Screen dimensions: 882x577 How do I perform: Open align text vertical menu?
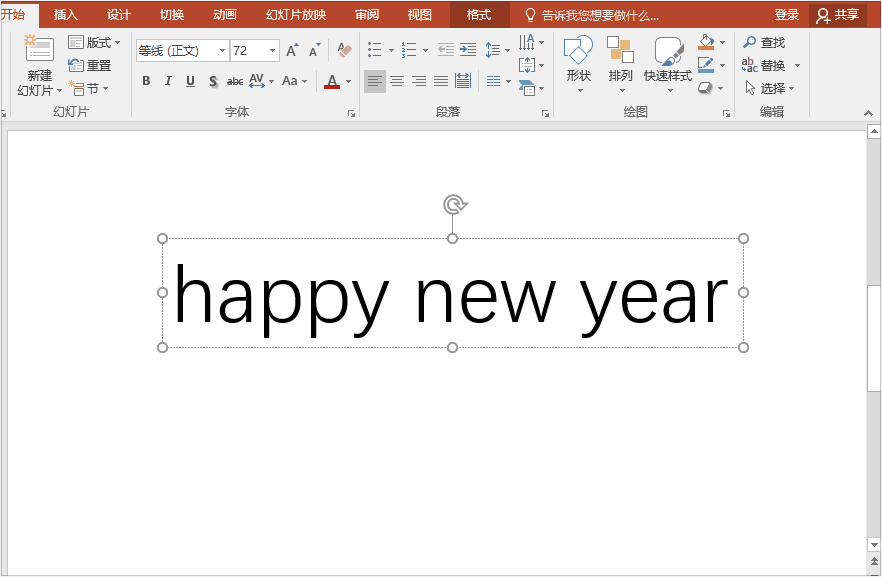[x=532, y=65]
